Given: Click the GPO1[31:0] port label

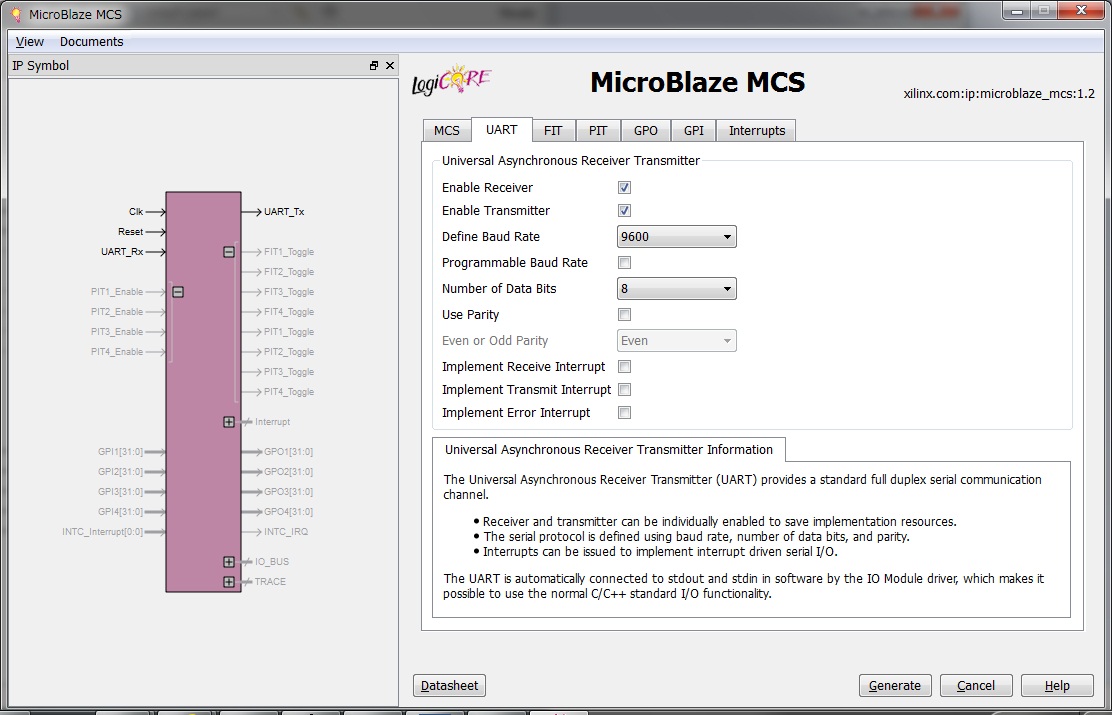Looking at the screenshot, I should (x=288, y=452).
